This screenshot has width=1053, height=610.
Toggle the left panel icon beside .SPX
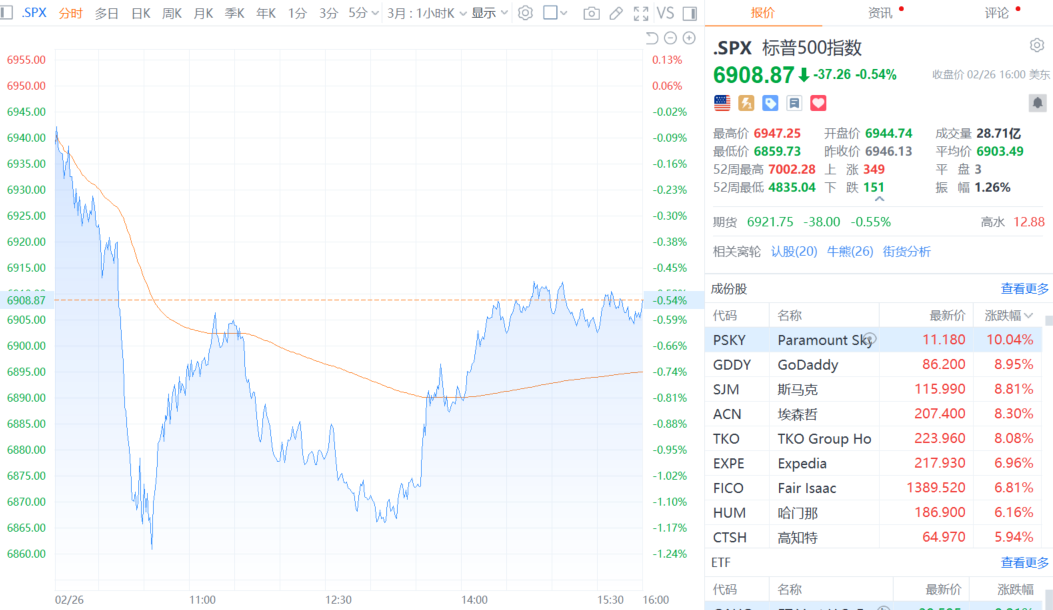pos(9,13)
